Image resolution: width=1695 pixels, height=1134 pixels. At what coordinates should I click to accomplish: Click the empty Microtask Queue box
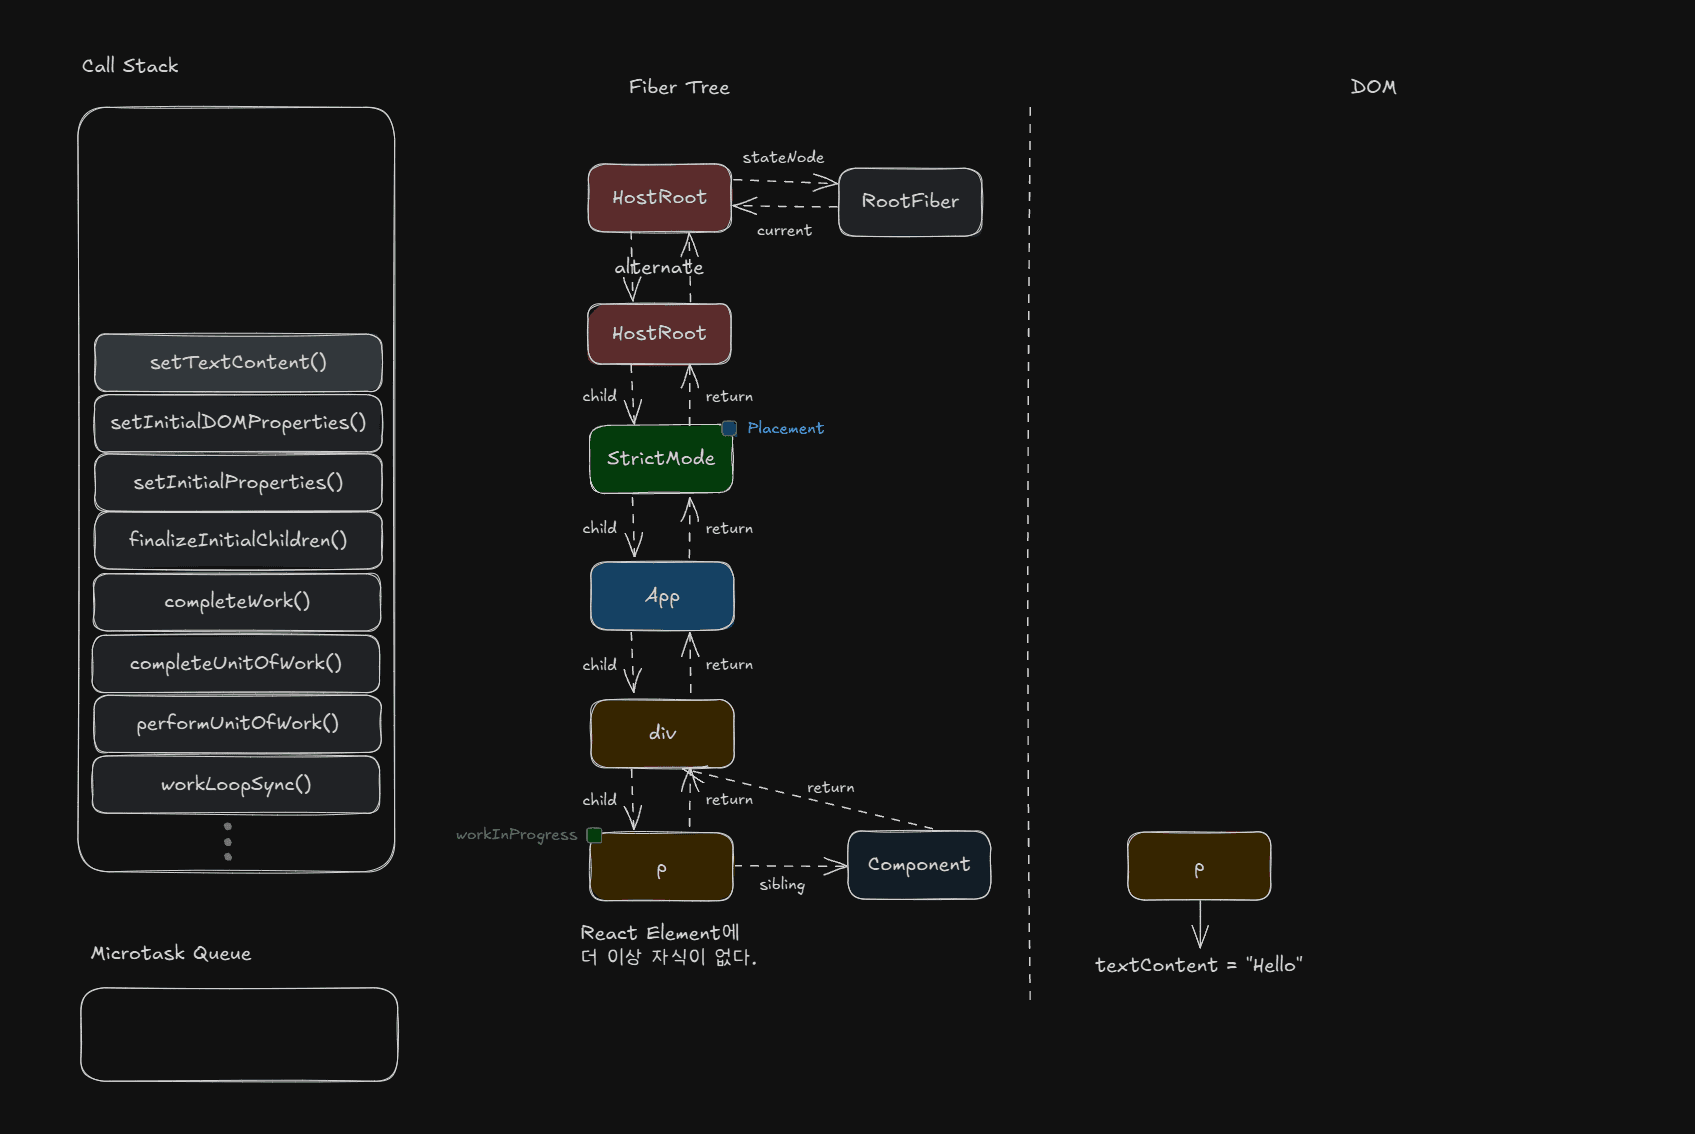pos(239,1035)
